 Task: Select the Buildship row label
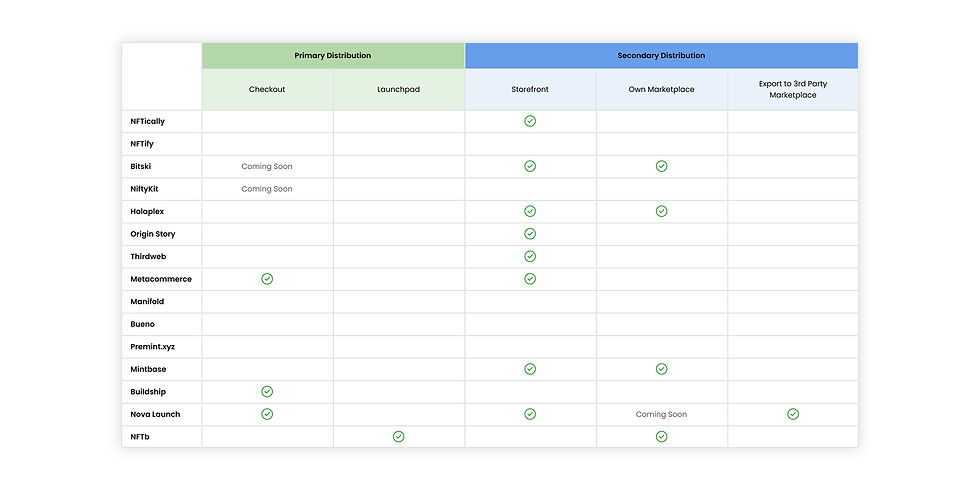tap(148, 391)
